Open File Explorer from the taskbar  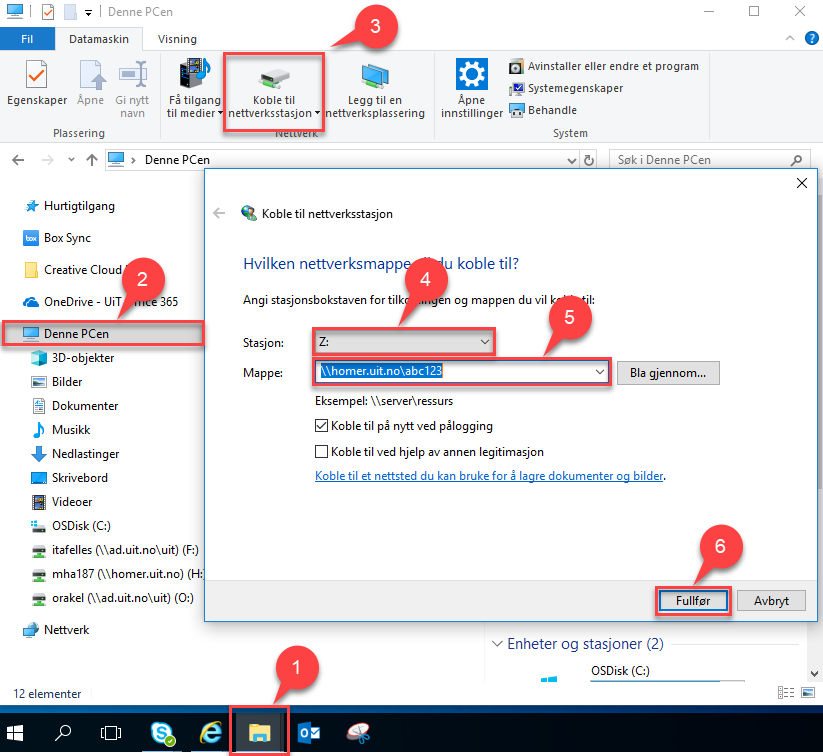click(x=259, y=732)
